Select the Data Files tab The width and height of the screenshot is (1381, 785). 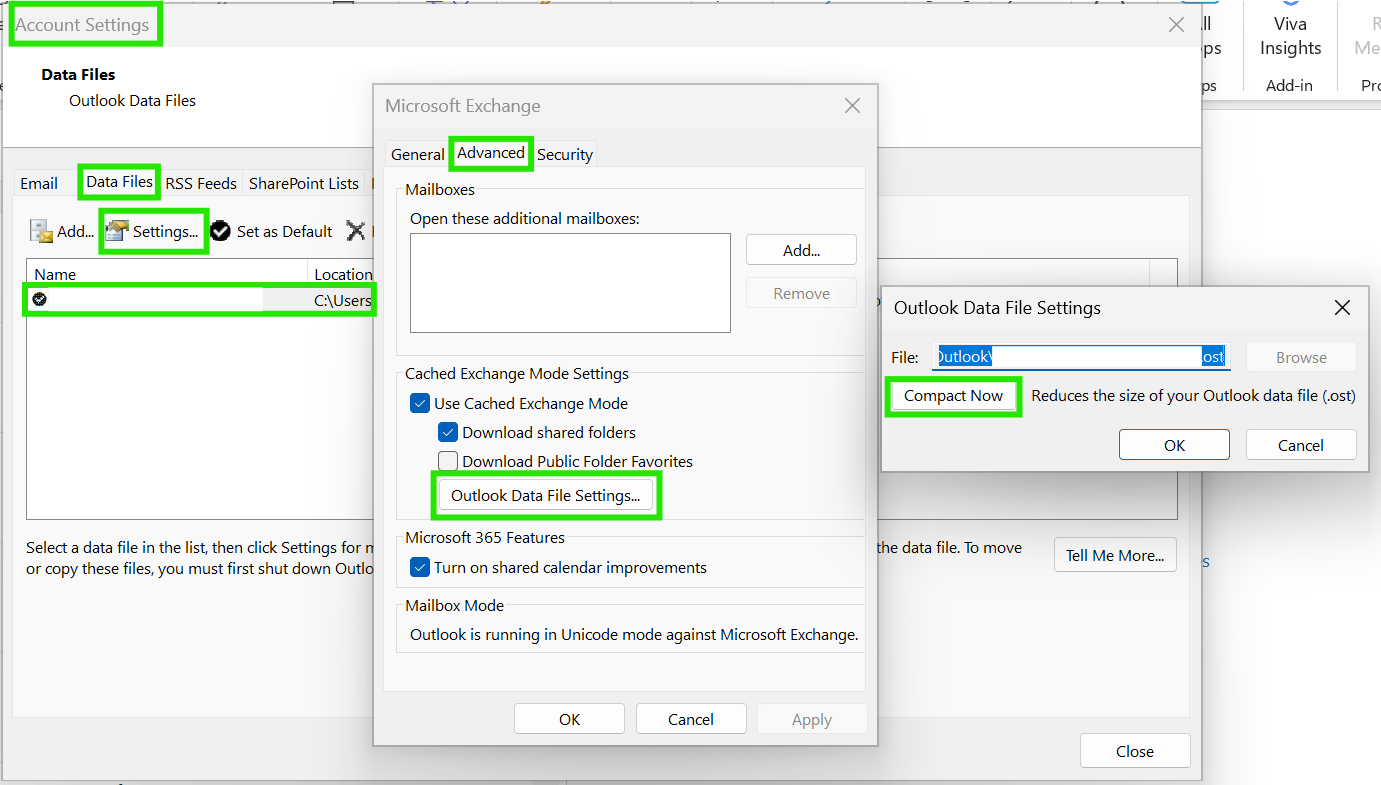point(119,182)
